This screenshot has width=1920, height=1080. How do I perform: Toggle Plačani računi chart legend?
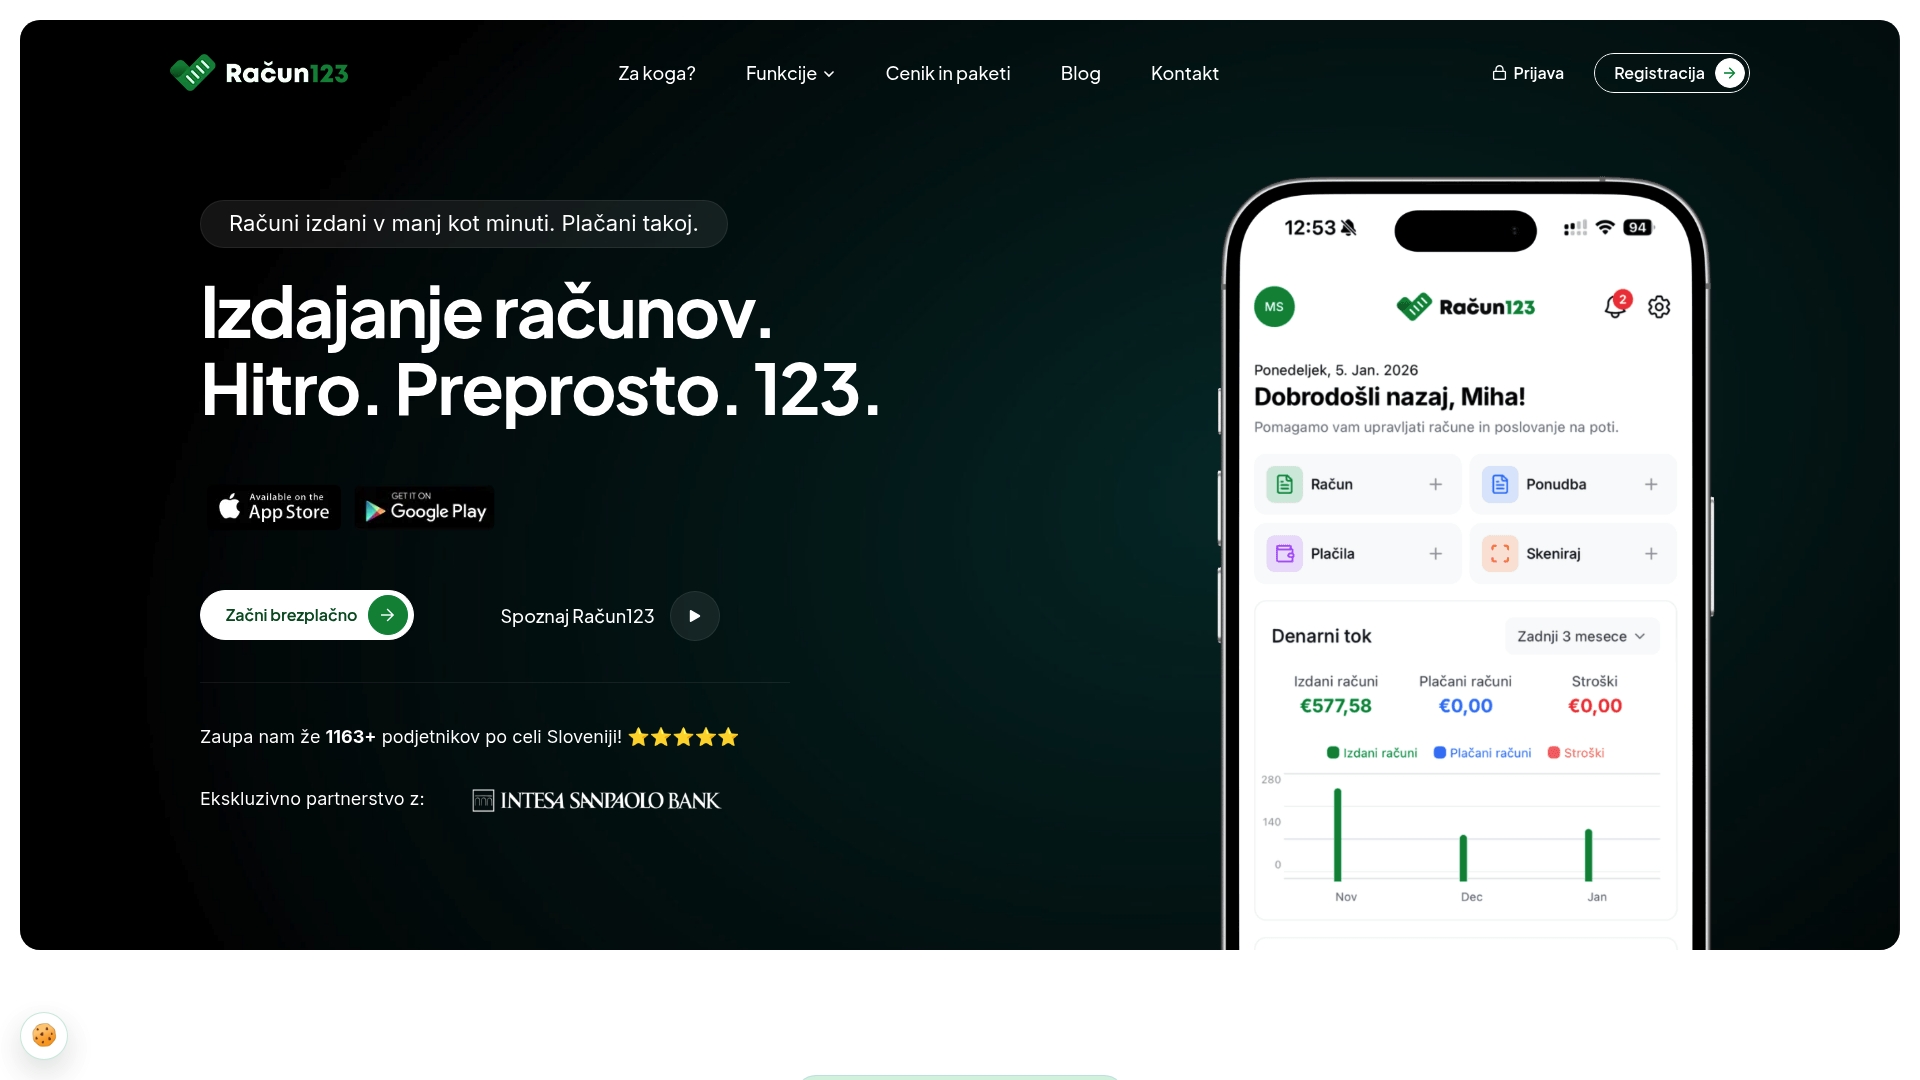tap(1482, 753)
